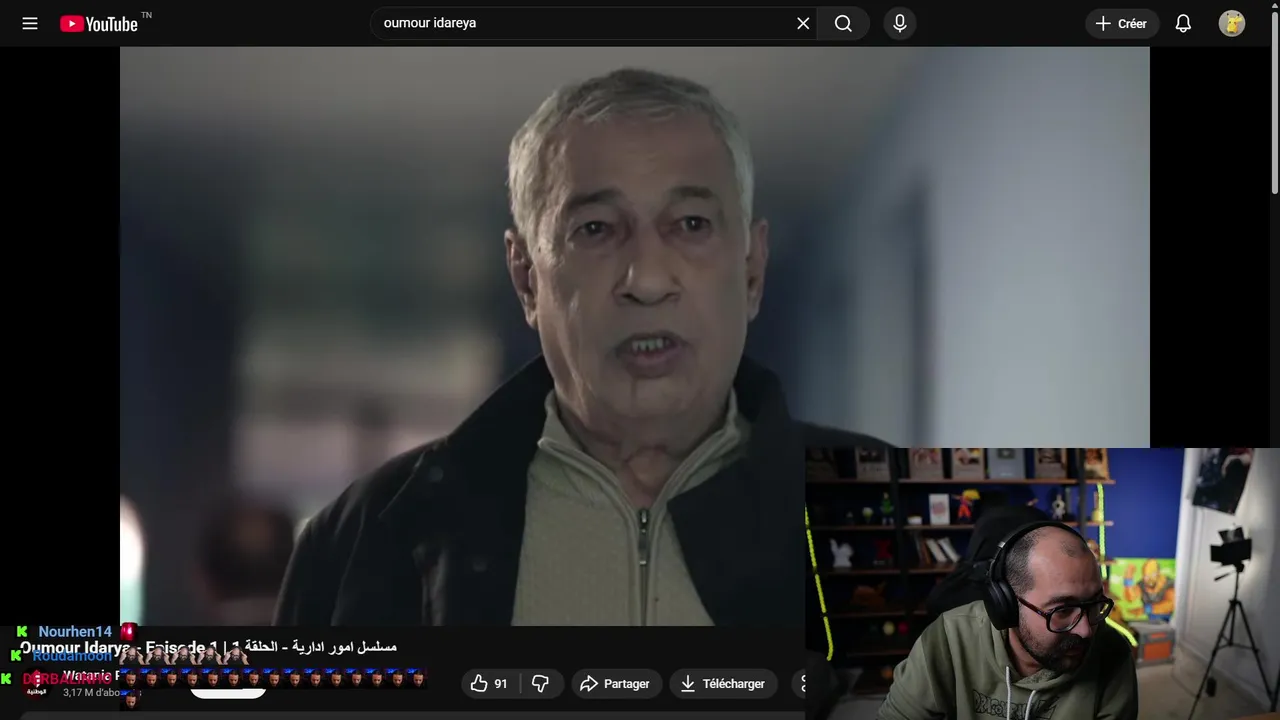Click the Arabic video title text
This screenshot has height=720, width=1280.
pos(321,647)
